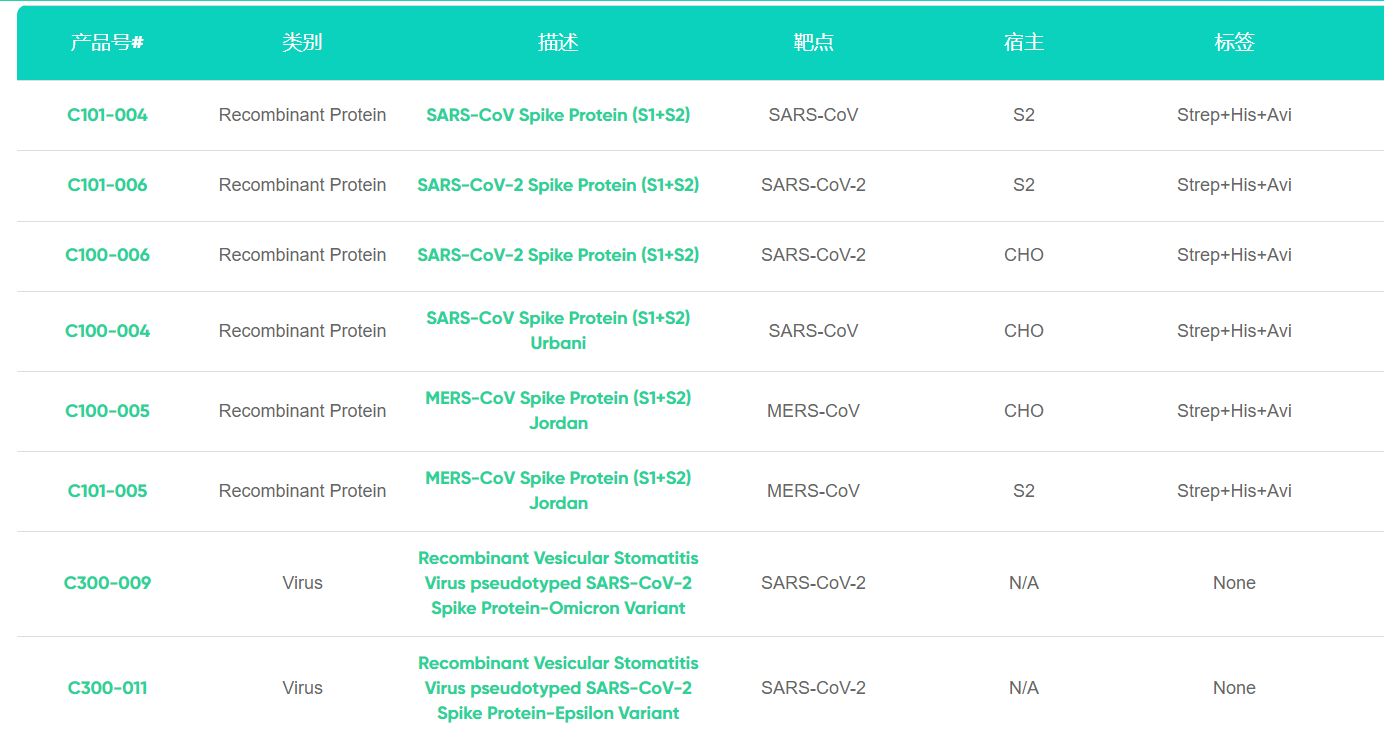Viewport: 1384px width, 741px height.
Task: Click product link C101-005
Action: pos(107,491)
